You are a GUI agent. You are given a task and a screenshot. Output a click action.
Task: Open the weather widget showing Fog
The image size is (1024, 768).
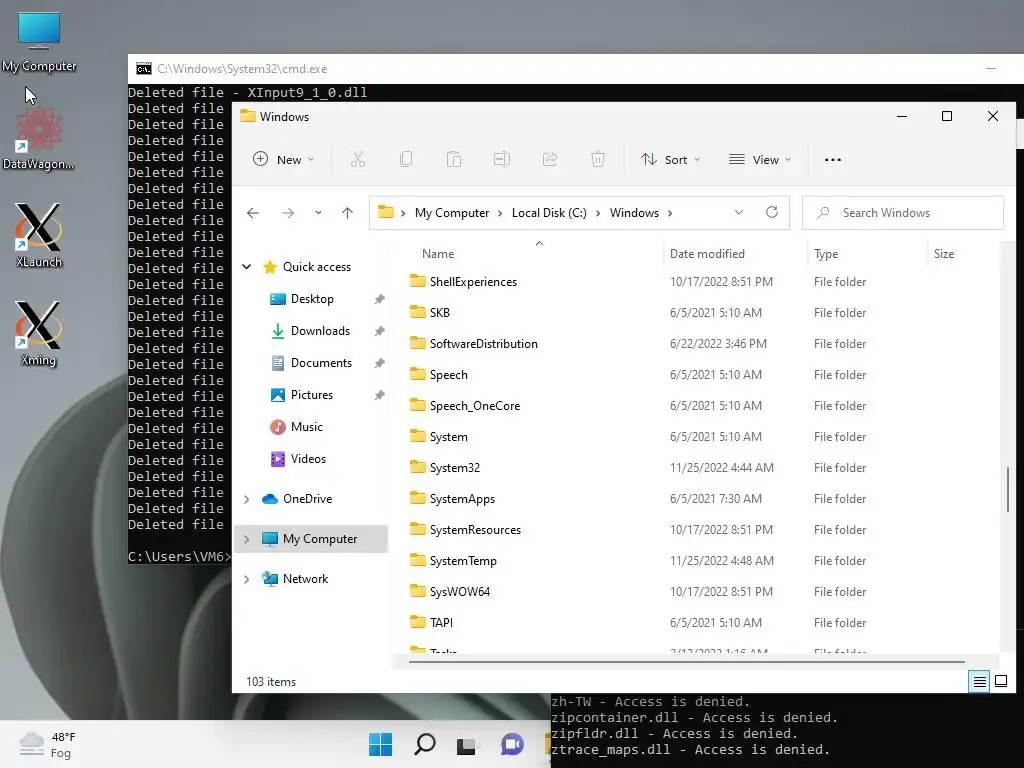tap(47, 744)
